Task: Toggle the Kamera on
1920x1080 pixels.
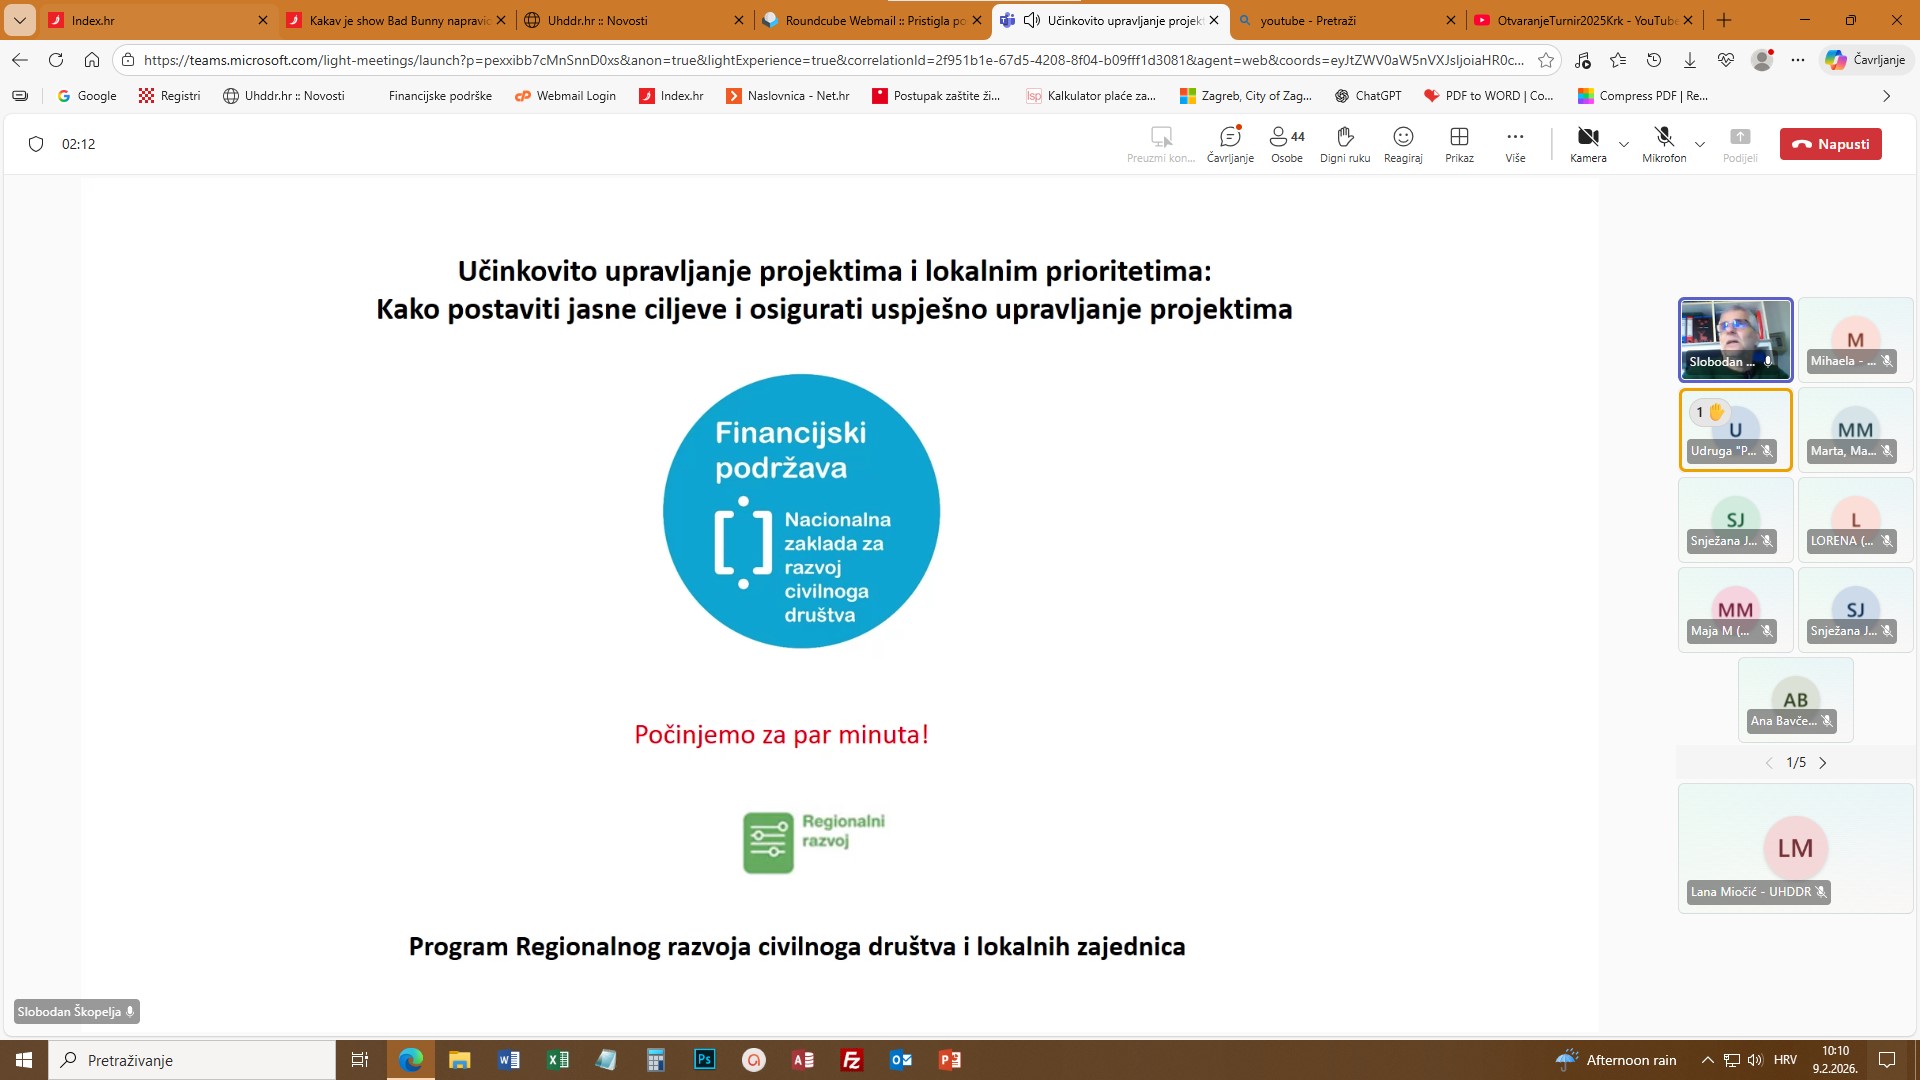Action: pyautogui.click(x=1587, y=143)
